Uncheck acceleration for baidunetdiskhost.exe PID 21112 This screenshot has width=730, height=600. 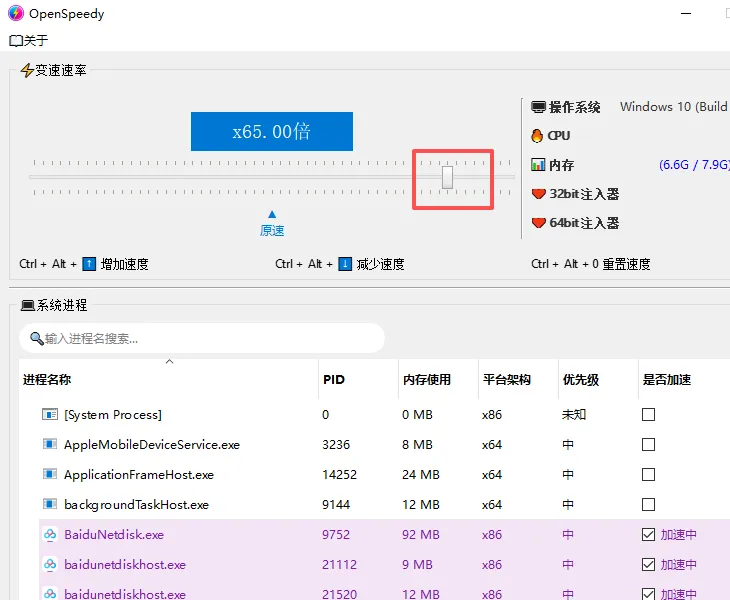pyautogui.click(x=648, y=565)
